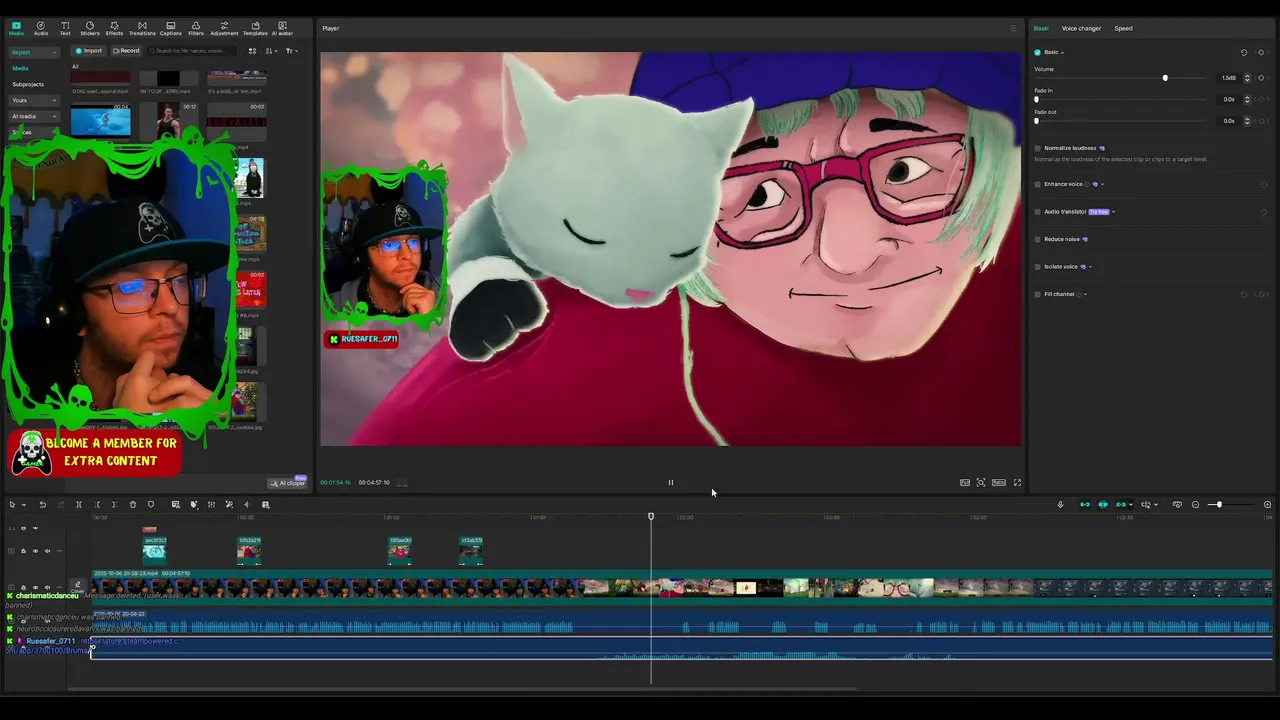Enable Reduce noise checkbox
This screenshot has height=720, width=1280.
(x=1037, y=239)
